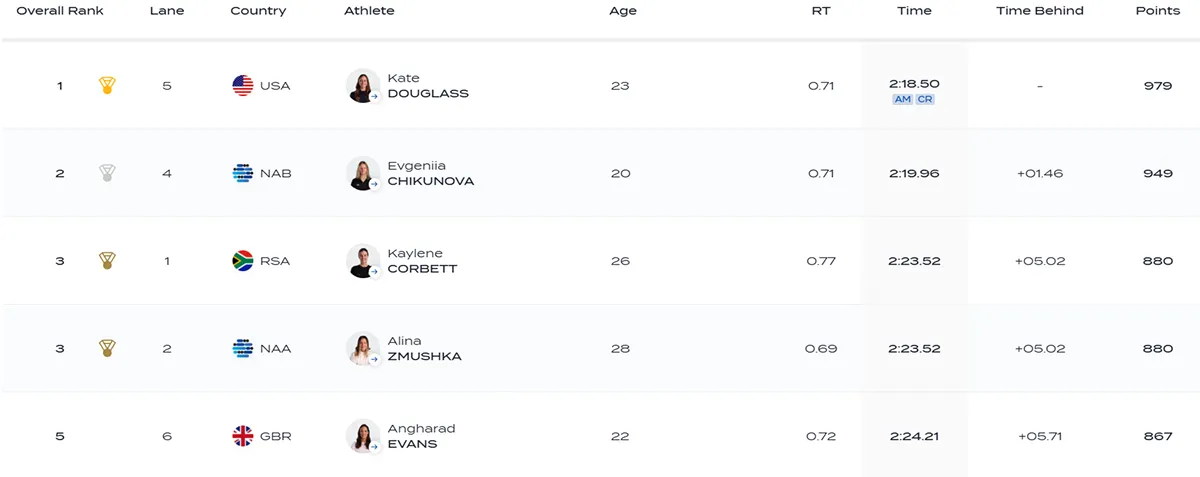Click the AM record badge under 2:18.50
Image resolution: width=1200 pixels, height=477 pixels.
point(902,100)
